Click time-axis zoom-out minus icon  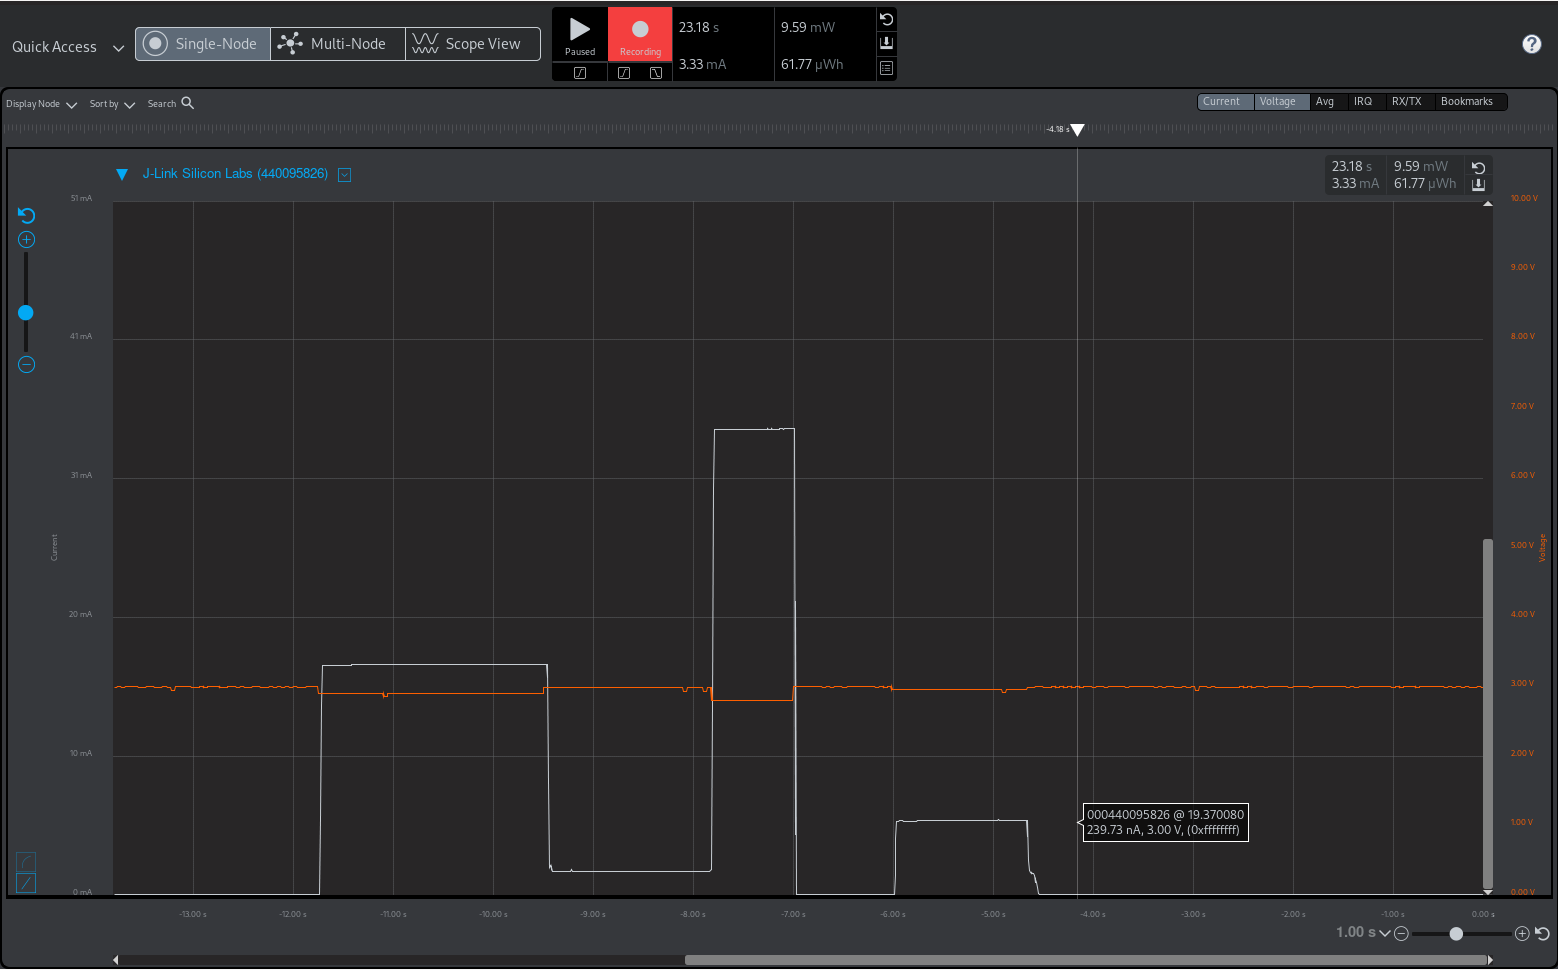coord(1401,933)
